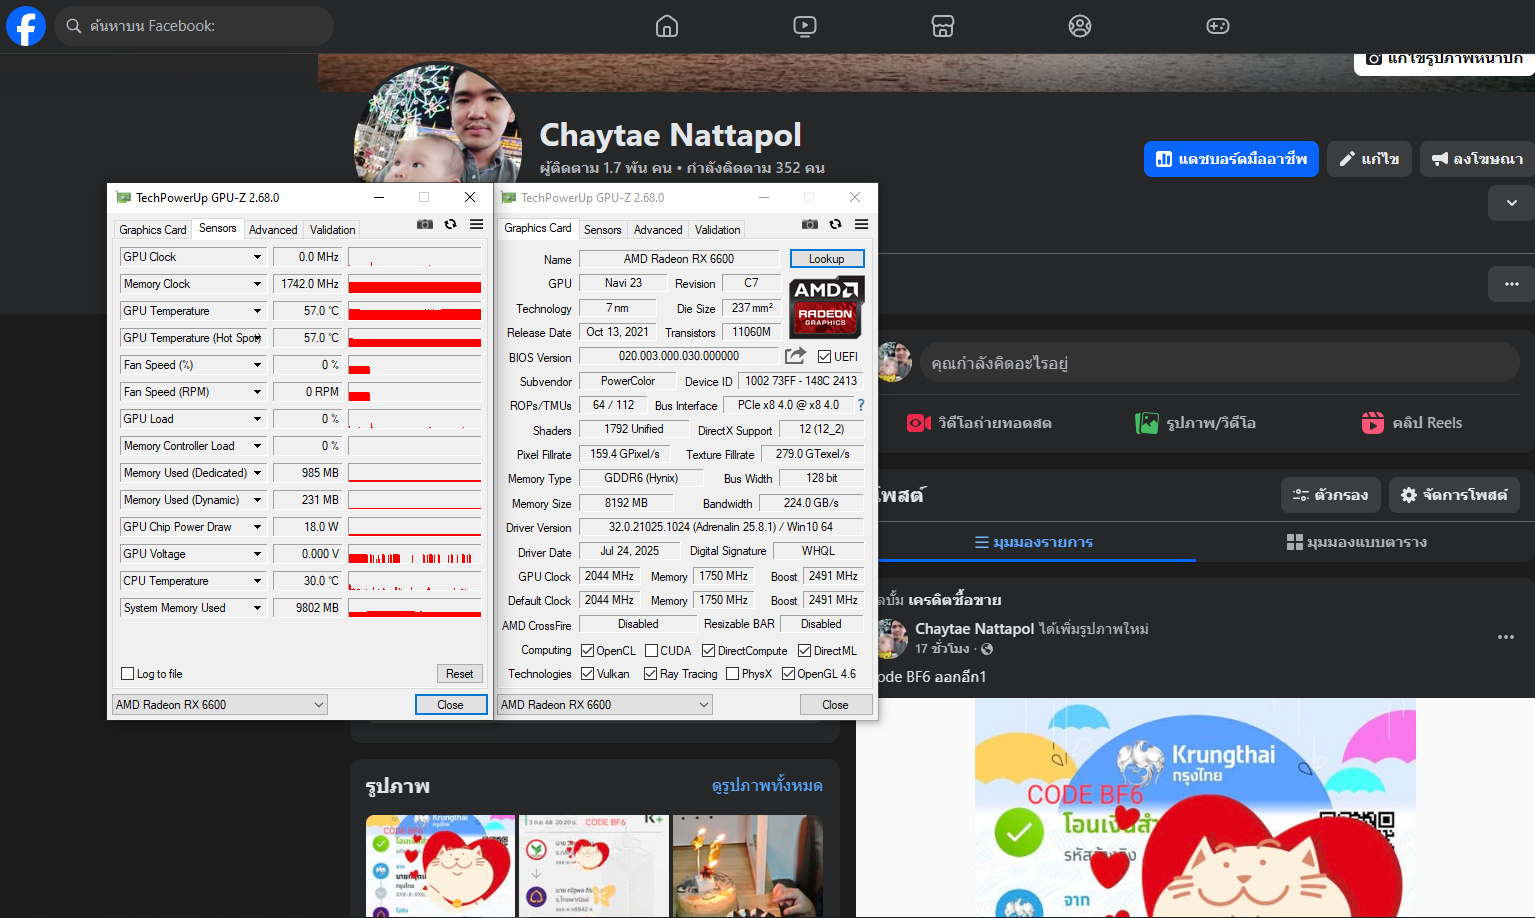Open Facebook gaming icon
Image resolution: width=1535 pixels, height=918 pixels.
[1218, 26]
